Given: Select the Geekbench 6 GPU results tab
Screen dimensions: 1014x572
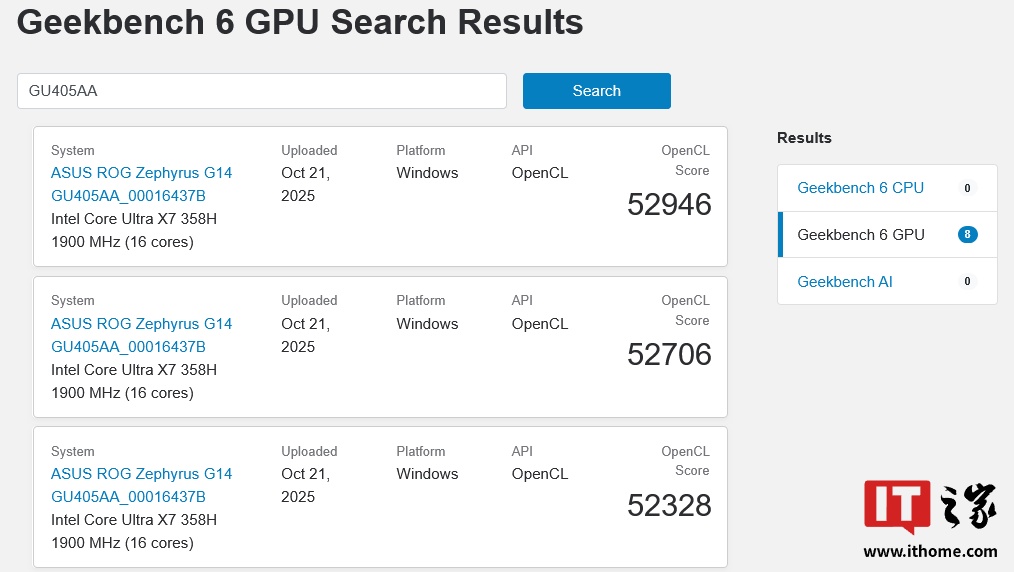Looking at the screenshot, I should (860, 235).
